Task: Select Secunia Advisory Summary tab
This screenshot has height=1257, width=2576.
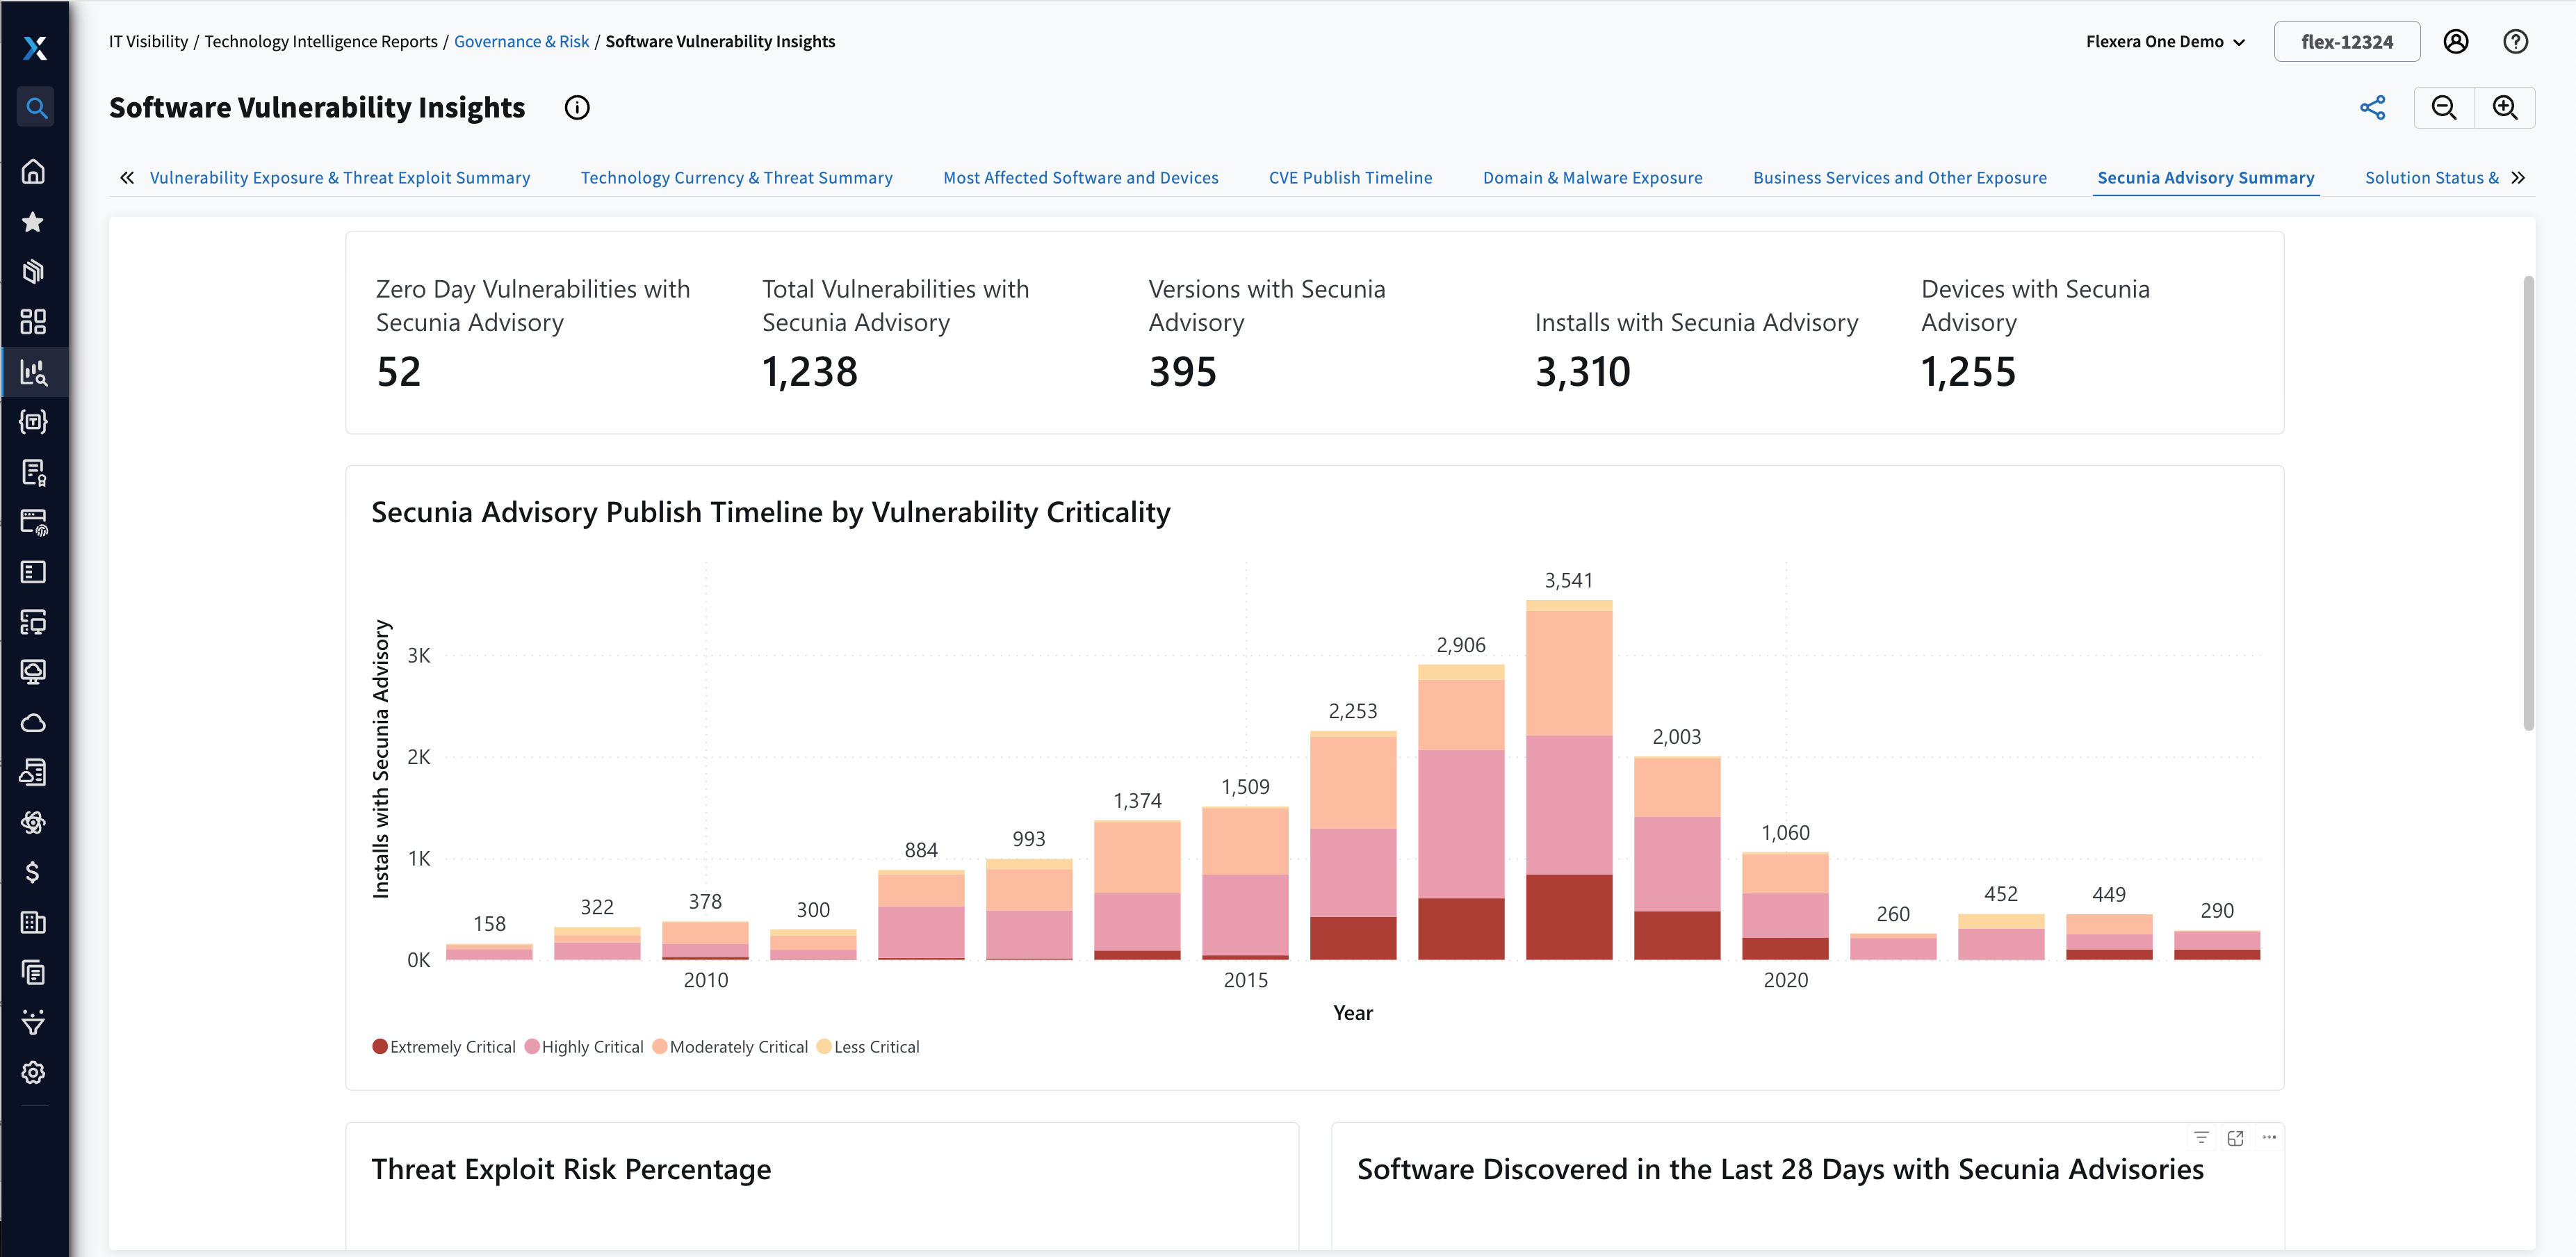Action: 2206,177
